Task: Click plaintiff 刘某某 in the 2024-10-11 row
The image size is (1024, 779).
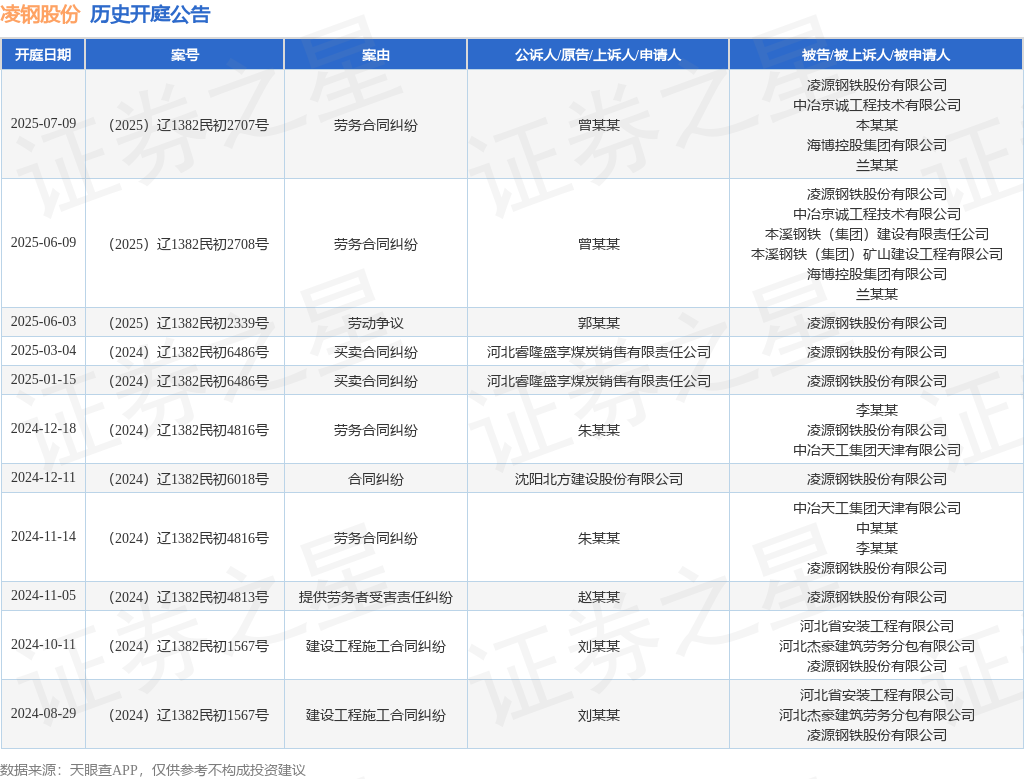Action: point(598,646)
